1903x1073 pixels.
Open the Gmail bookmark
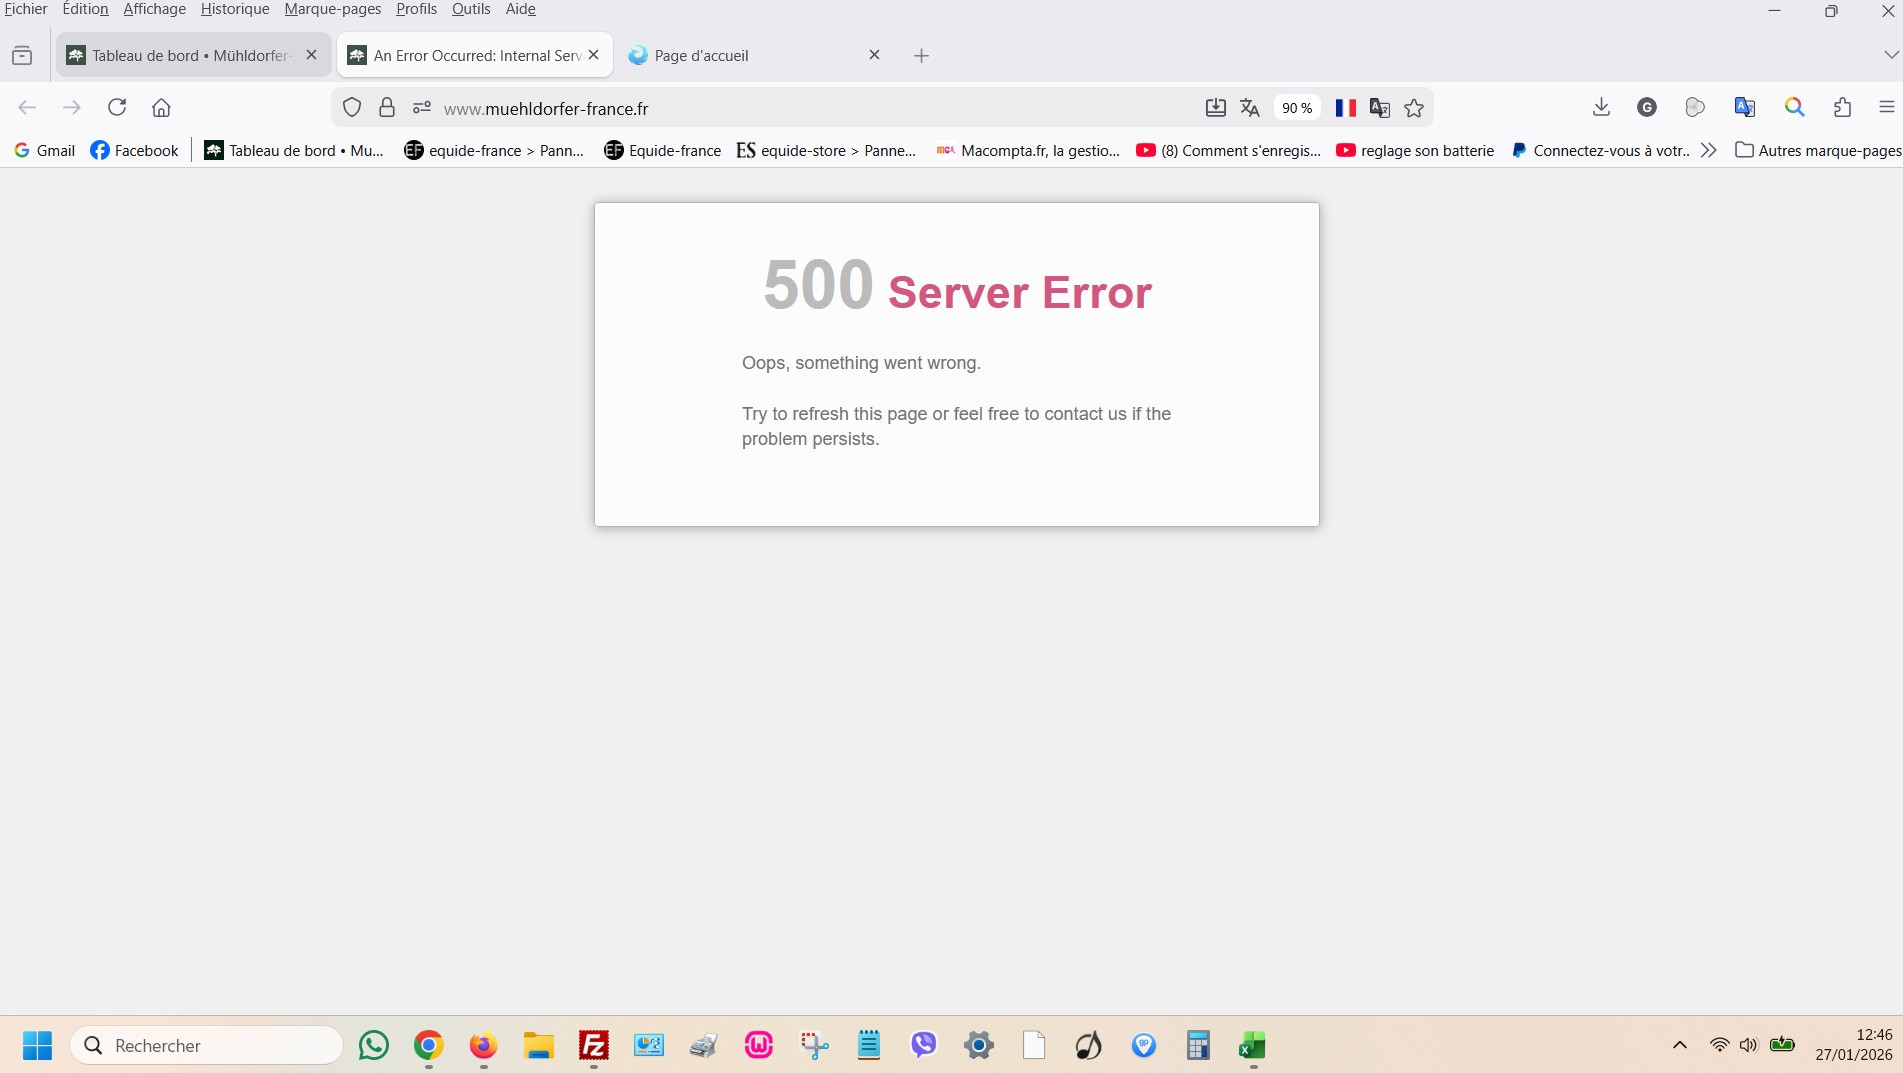tap(45, 150)
